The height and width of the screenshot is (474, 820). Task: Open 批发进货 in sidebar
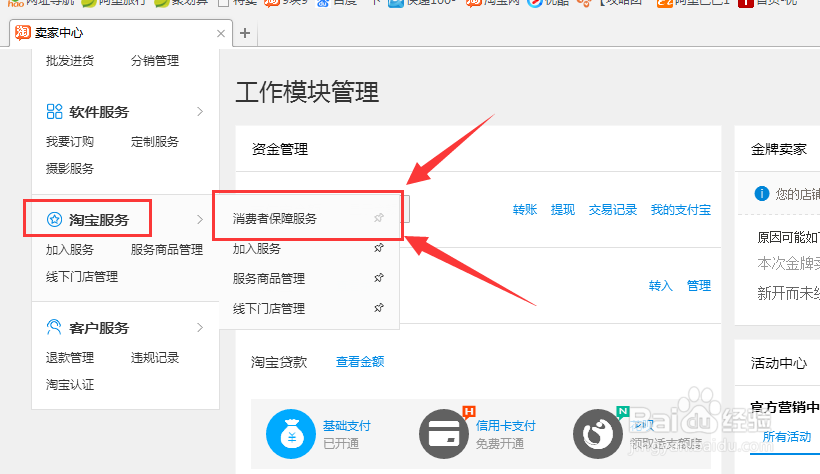[x=70, y=61]
